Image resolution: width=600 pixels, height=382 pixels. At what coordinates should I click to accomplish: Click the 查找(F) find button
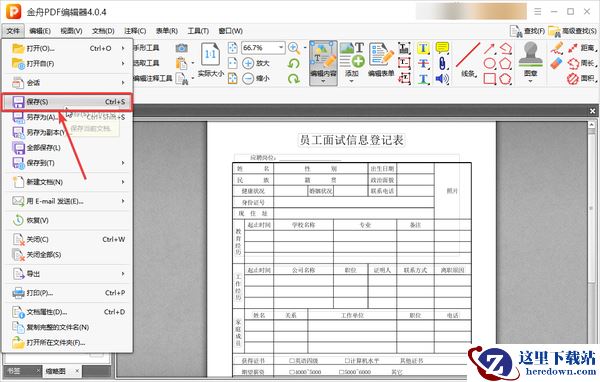click(527, 31)
